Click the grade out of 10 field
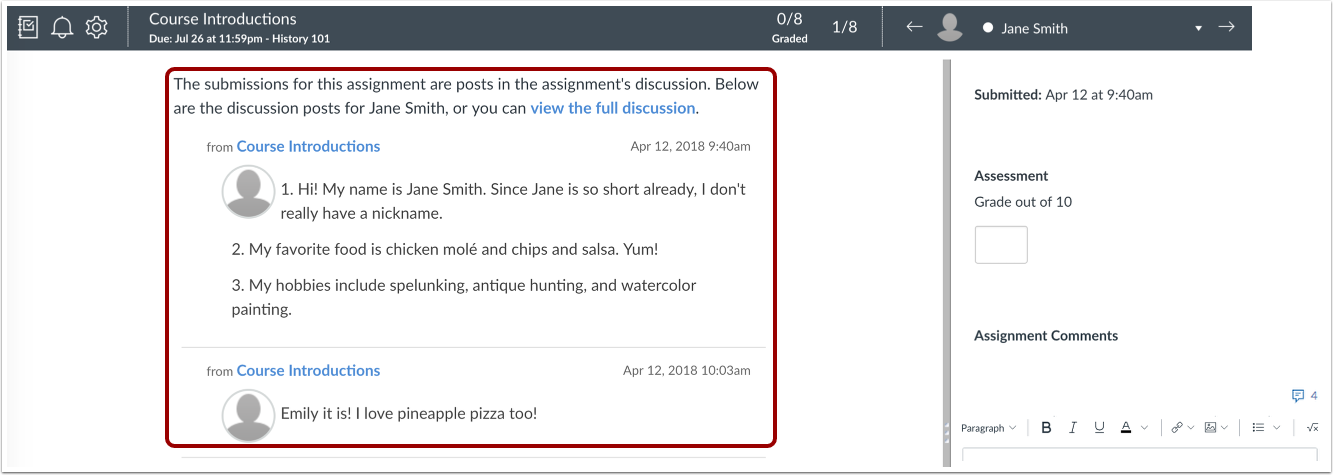1333x475 pixels. pos(1001,245)
